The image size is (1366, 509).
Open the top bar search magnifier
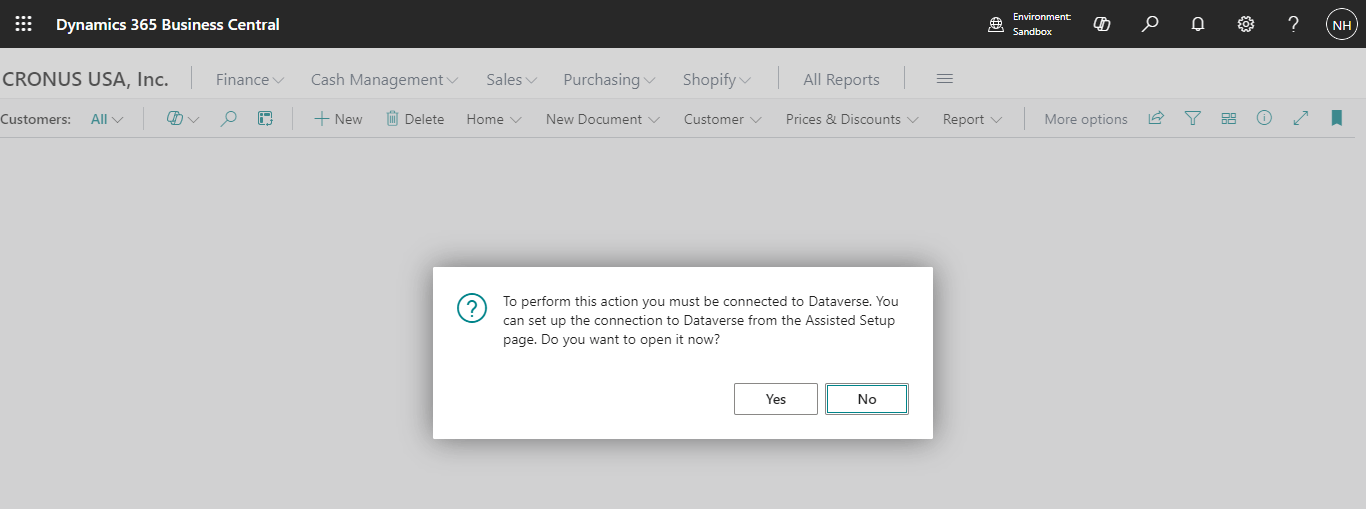click(1150, 24)
